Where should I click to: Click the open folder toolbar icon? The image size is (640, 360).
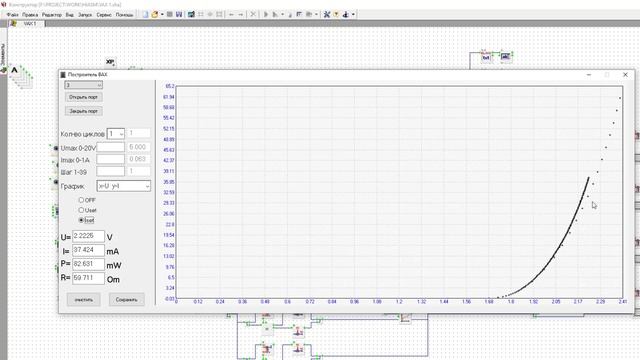coord(155,14)
